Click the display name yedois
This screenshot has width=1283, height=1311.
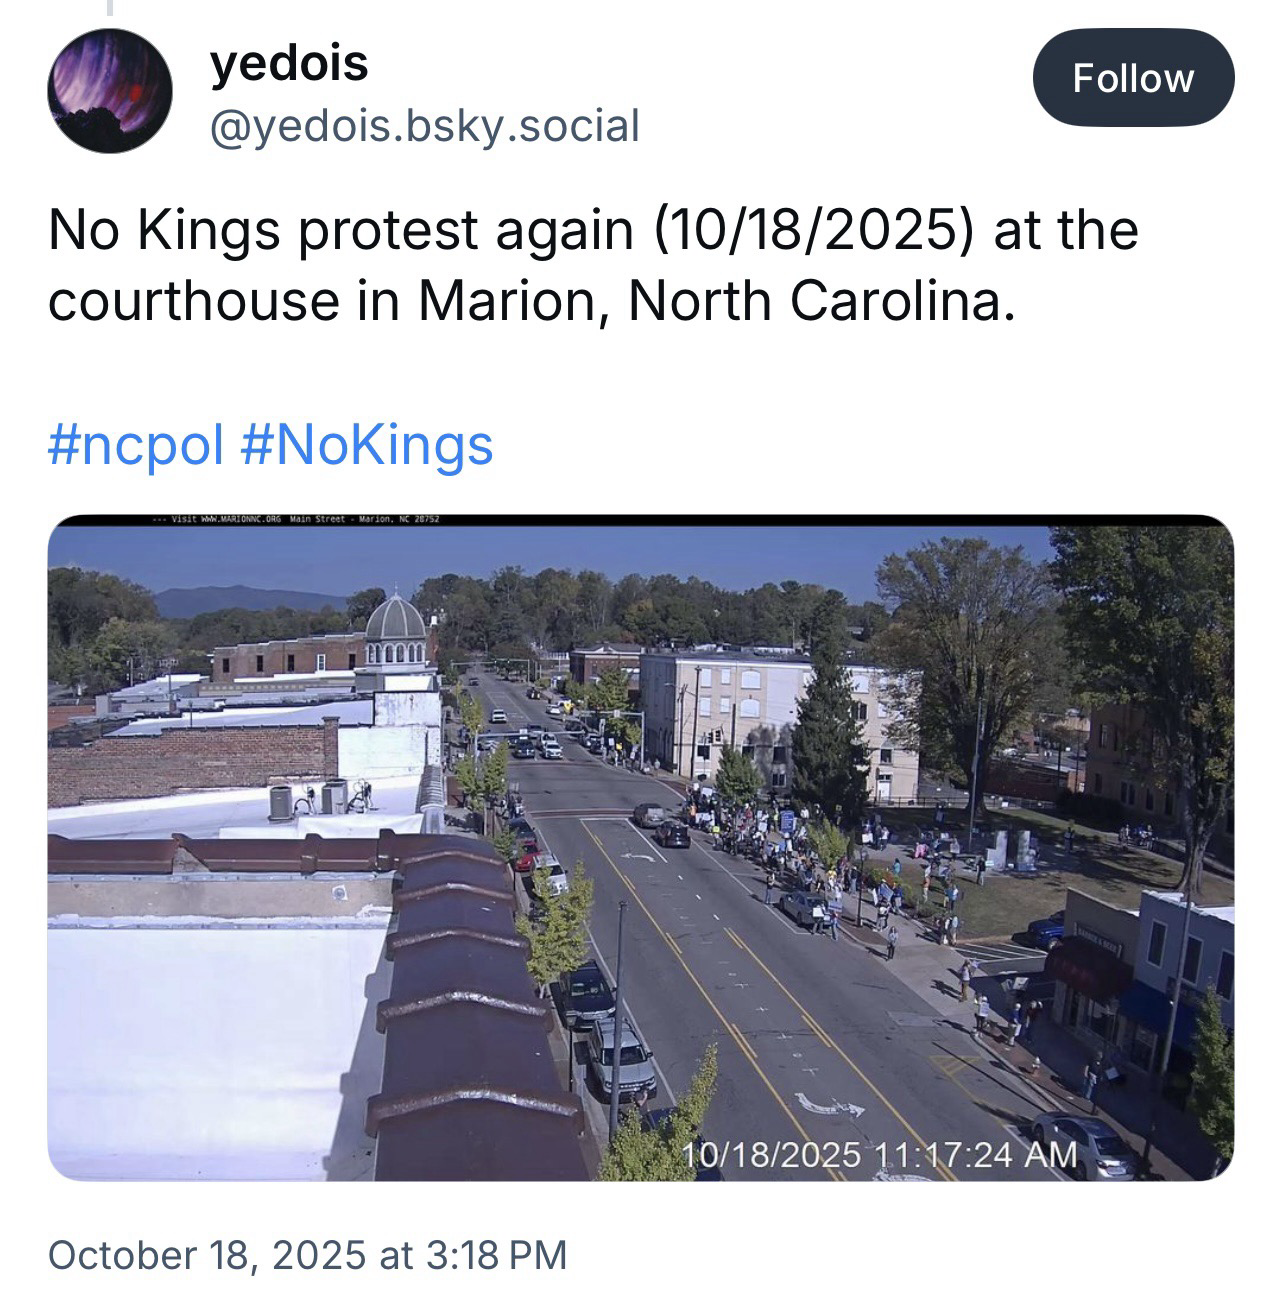(289, 64)
